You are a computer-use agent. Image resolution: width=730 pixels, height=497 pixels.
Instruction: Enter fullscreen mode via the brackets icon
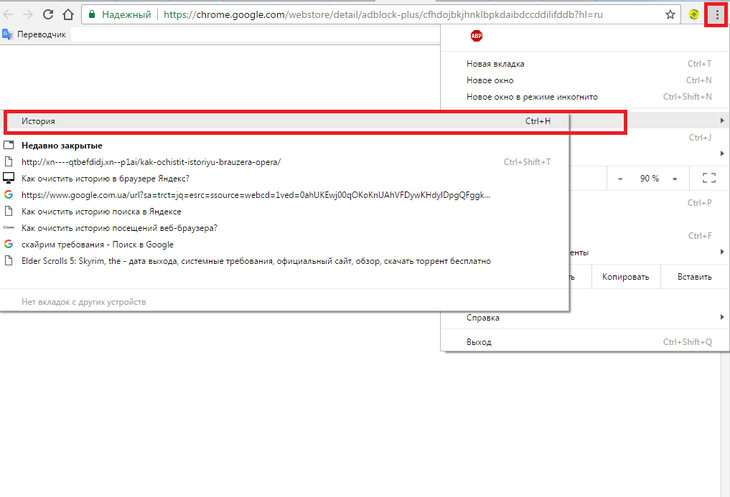coord(710,178)
